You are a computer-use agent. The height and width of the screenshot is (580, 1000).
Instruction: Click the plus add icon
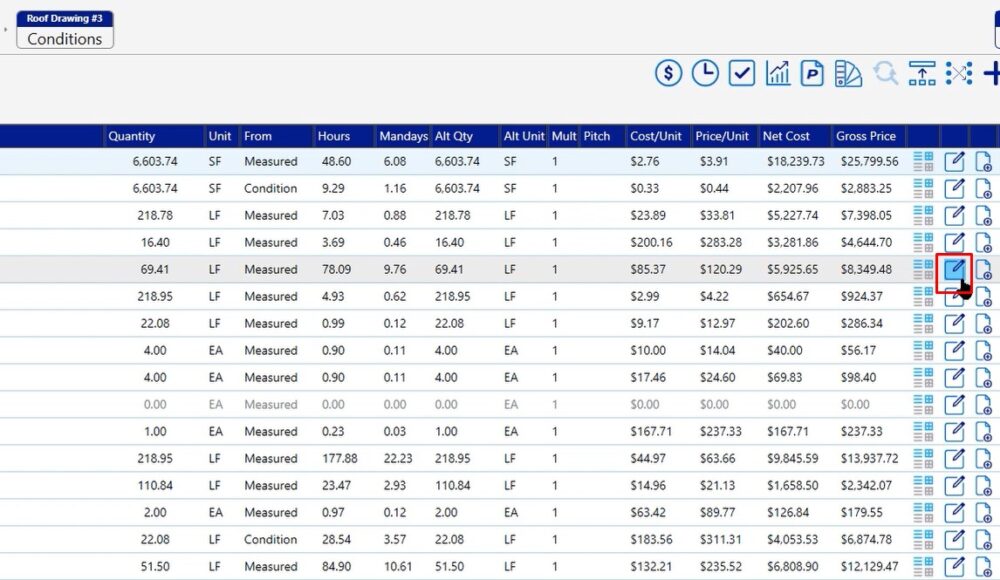[x=991, y=73]
